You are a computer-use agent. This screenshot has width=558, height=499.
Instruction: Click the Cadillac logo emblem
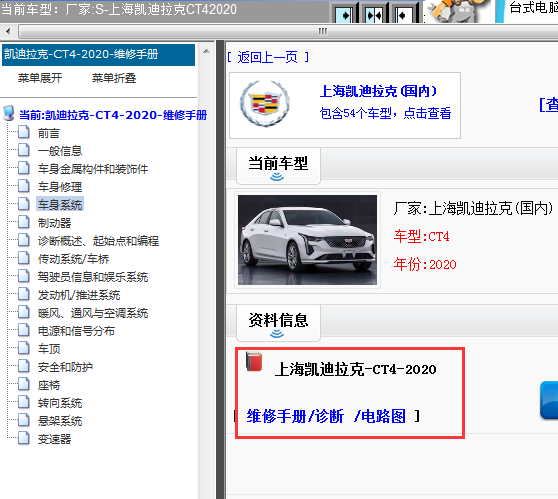point(265,104)
